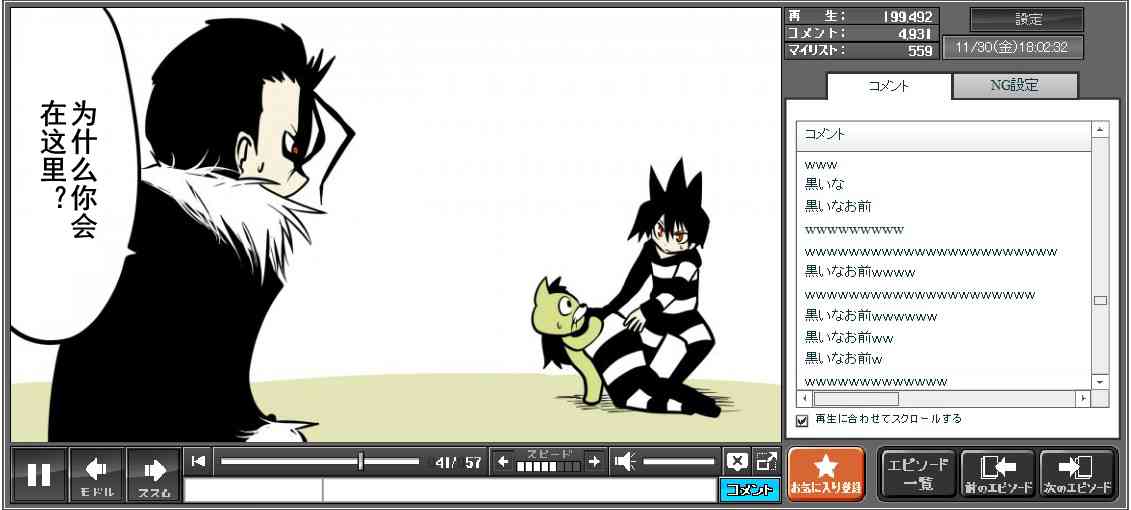Submit comment with blue コメント button
This screenshot has width=1131, height=510.
pyautogui.click(x=749, y=490)
